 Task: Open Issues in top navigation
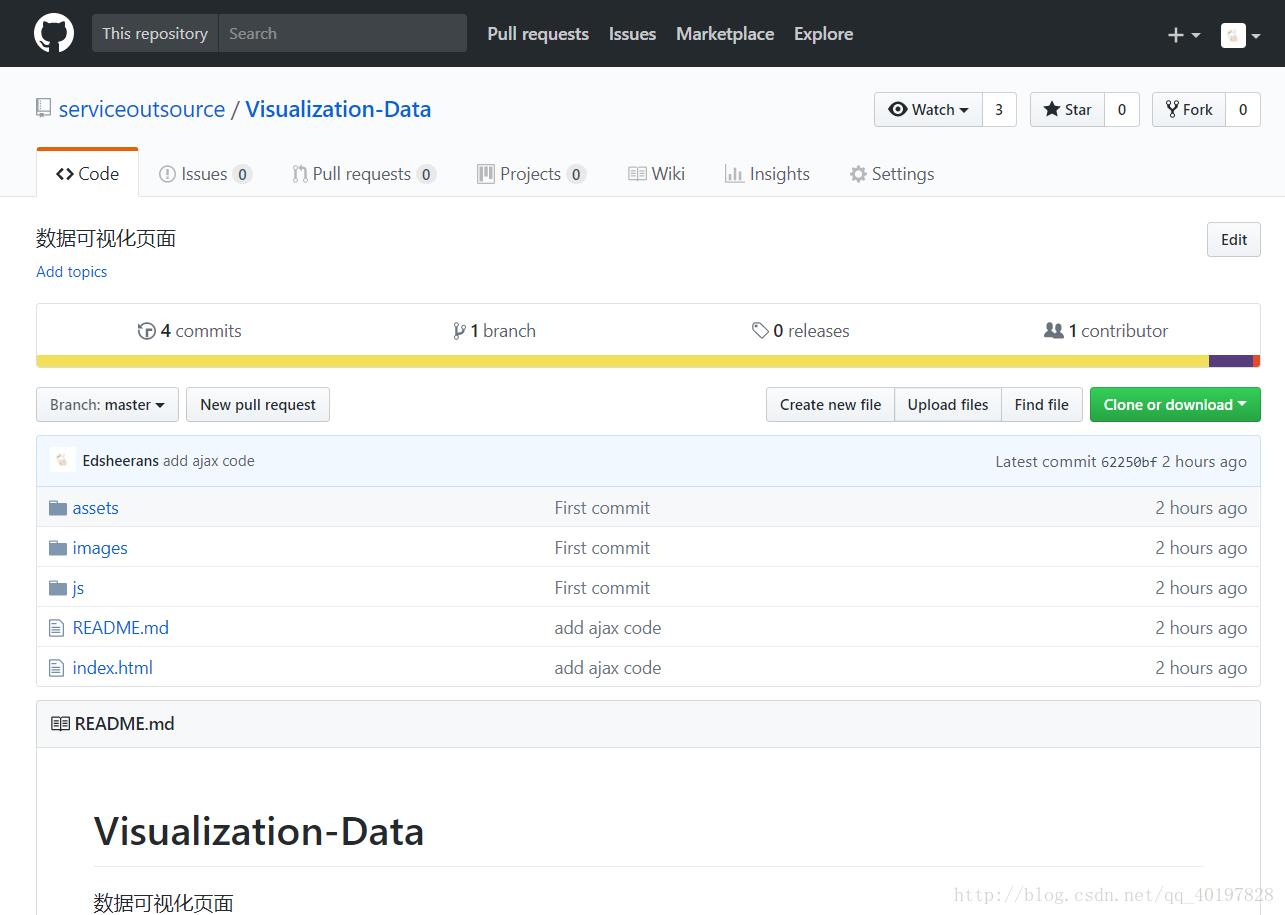click(x=632, y=34)
